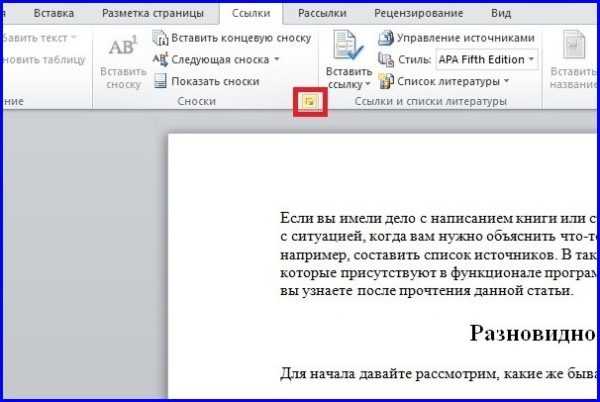Click the Следующая сноска icon

click(160, 59)
